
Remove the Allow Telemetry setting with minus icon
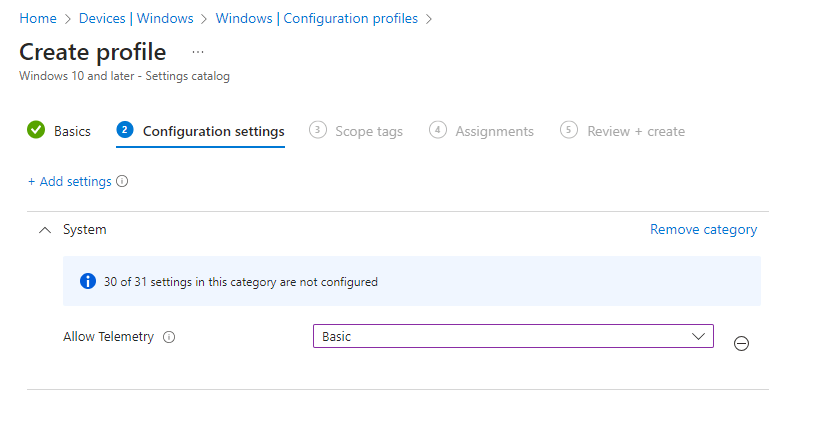point(741,343)
